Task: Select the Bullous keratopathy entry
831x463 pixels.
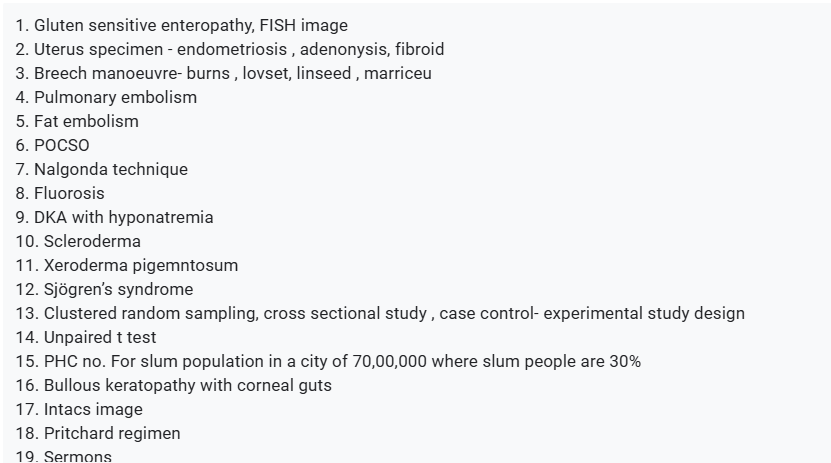Action: 173,385
